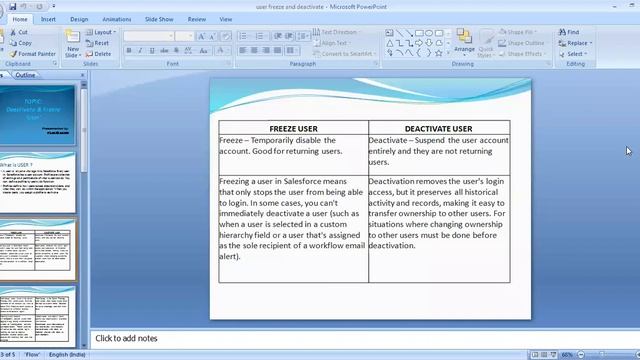Toggle Italic formatting
Viewport: 640px width, 360px height.
coord(140,50)
